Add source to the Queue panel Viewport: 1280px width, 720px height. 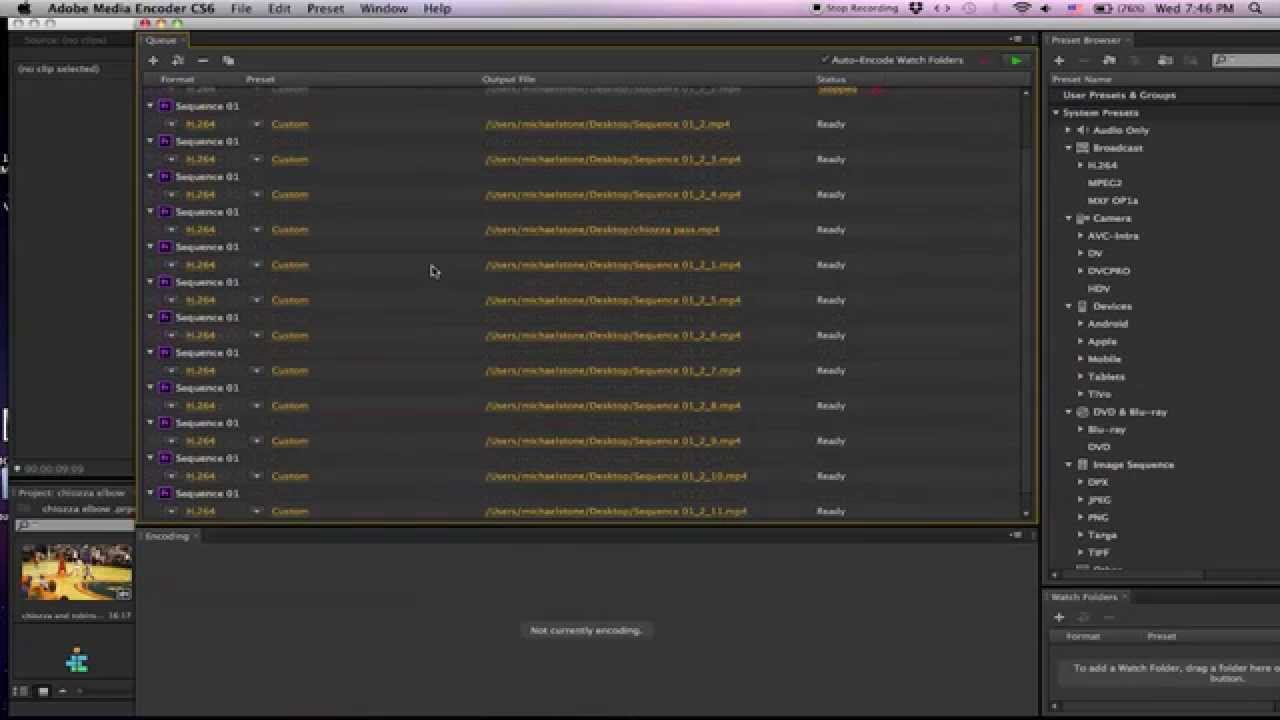(x=153, y=60)
